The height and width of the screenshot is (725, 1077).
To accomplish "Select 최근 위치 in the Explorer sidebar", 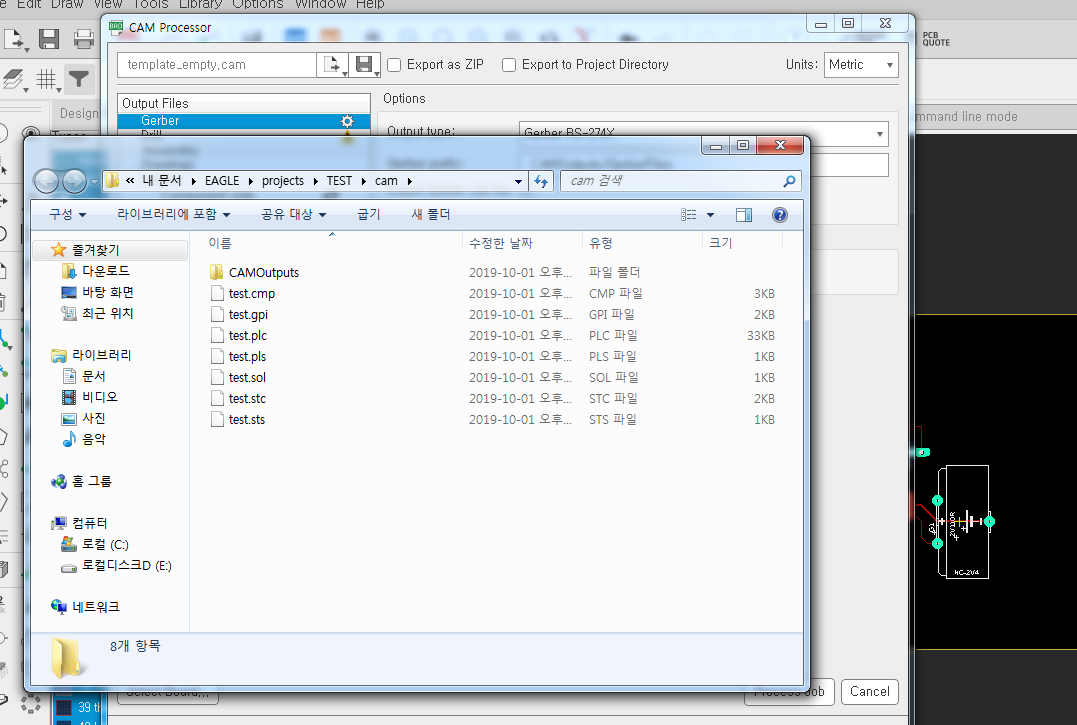I will point(108,313).
